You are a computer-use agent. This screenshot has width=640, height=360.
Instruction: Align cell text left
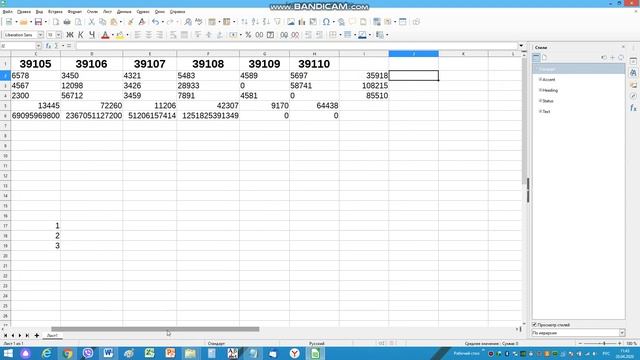138,35
